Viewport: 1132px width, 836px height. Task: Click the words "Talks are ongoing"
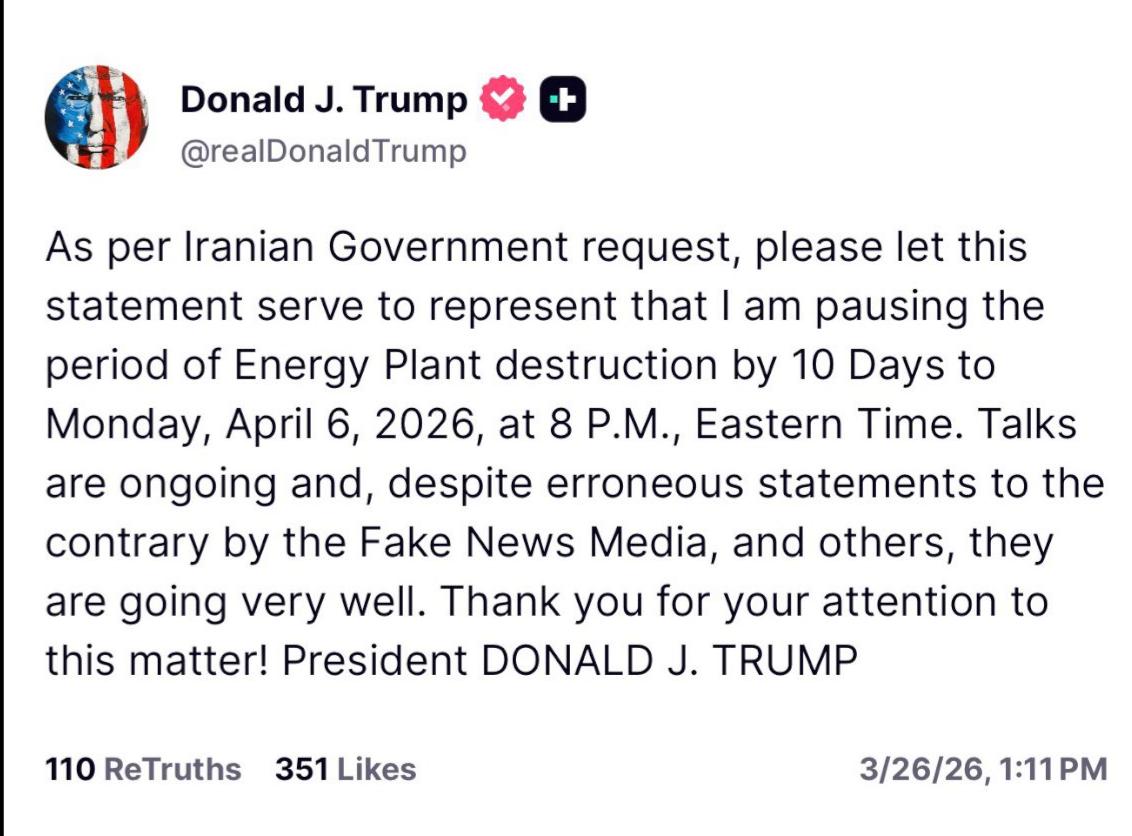coord(1033,425)
